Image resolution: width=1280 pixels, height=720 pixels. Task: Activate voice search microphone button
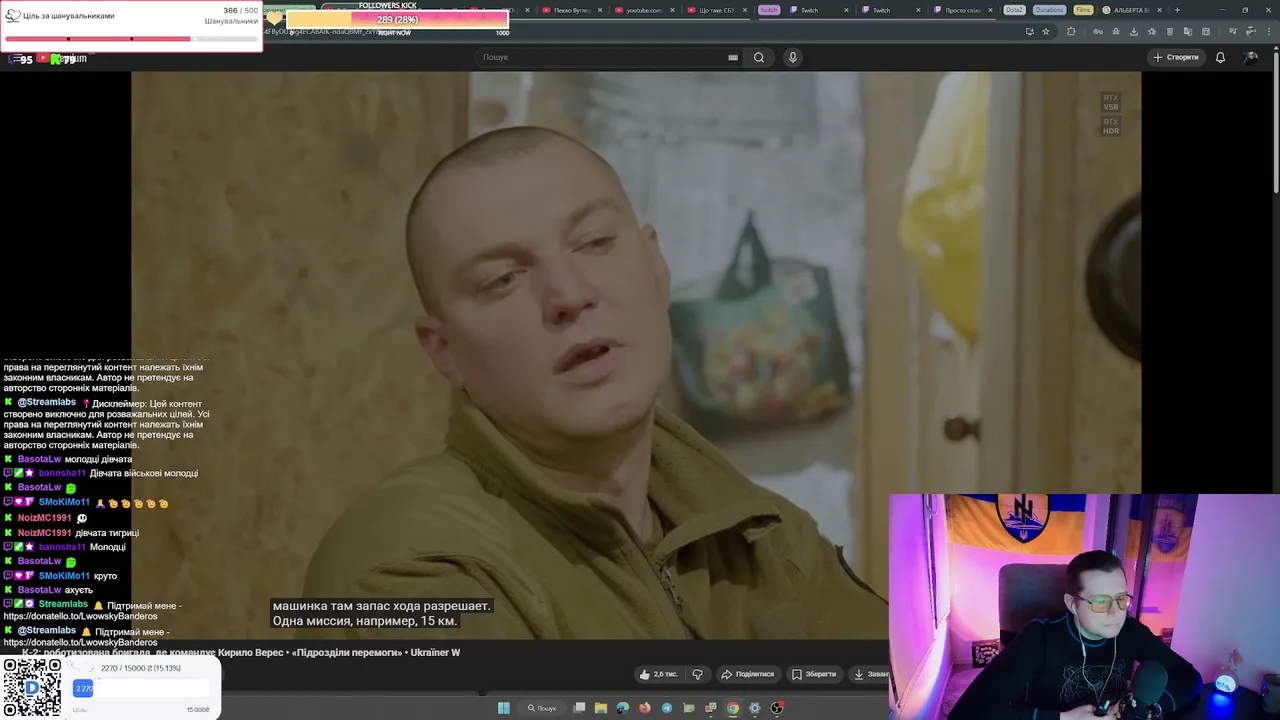[793, 57]
